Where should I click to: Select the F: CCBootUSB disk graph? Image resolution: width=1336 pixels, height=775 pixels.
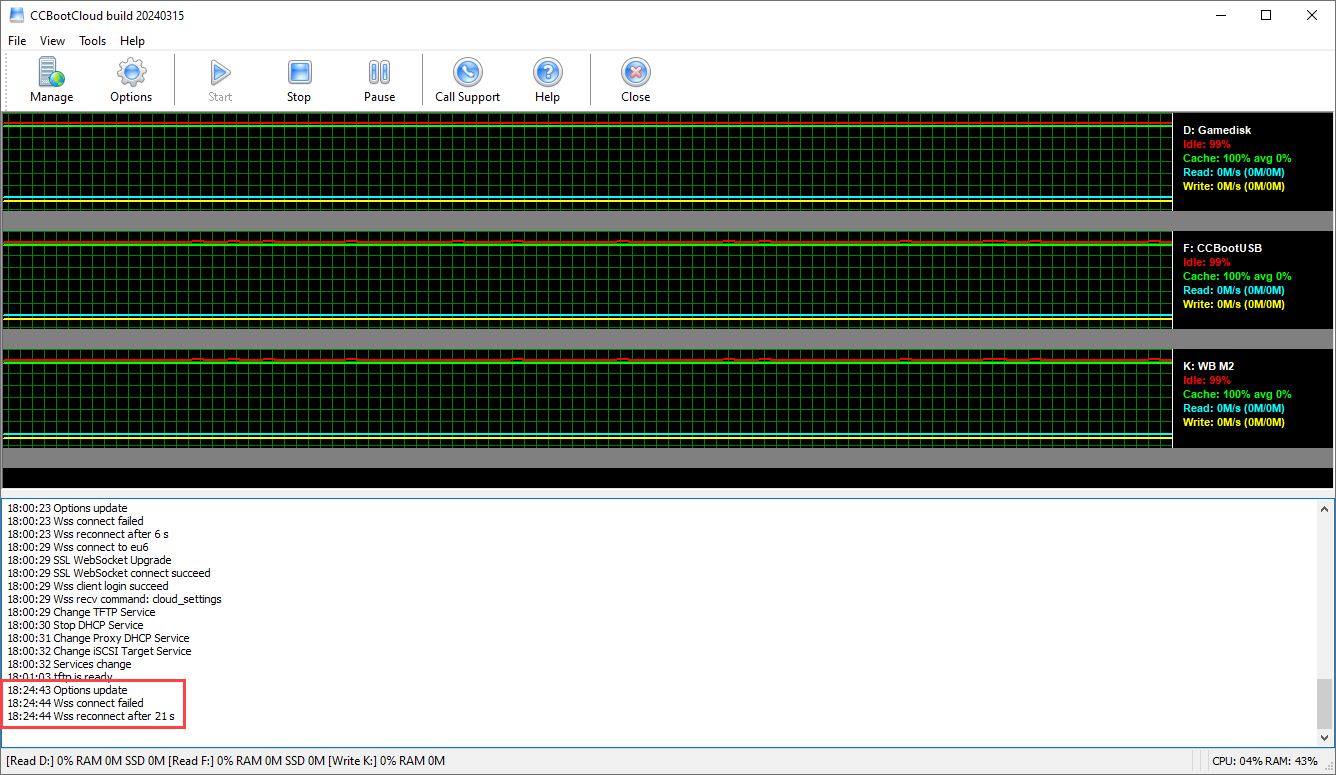click(587, 279)
